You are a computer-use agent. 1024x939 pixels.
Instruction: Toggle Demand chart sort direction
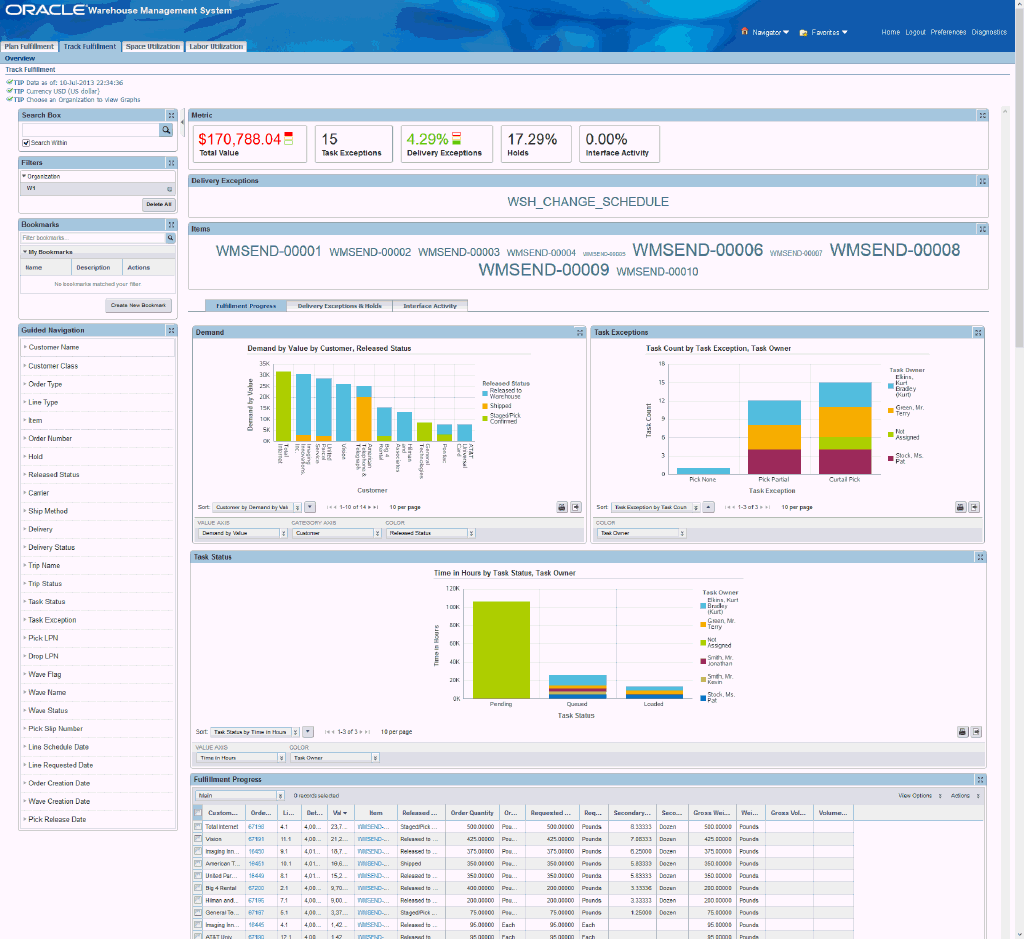click(x=310, y=507)
